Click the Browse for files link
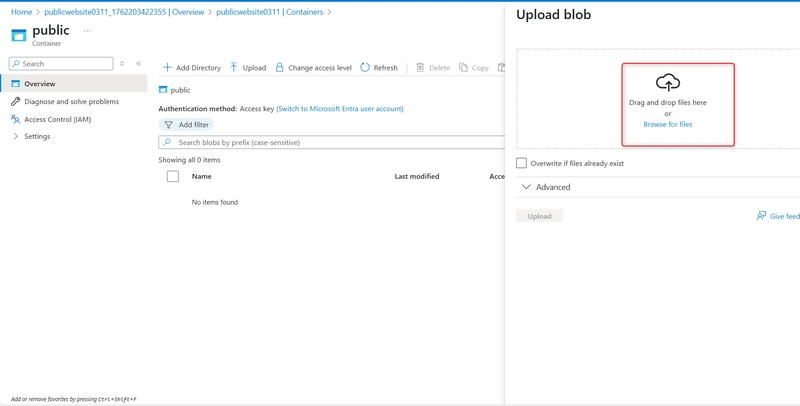Screen dimensions: 800x406 tap(667, 125)
